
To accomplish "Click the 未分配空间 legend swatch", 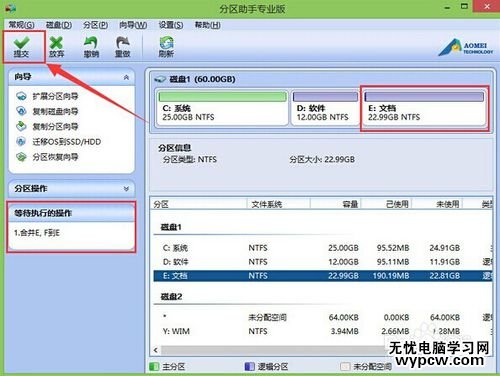I will click(345, 367).
